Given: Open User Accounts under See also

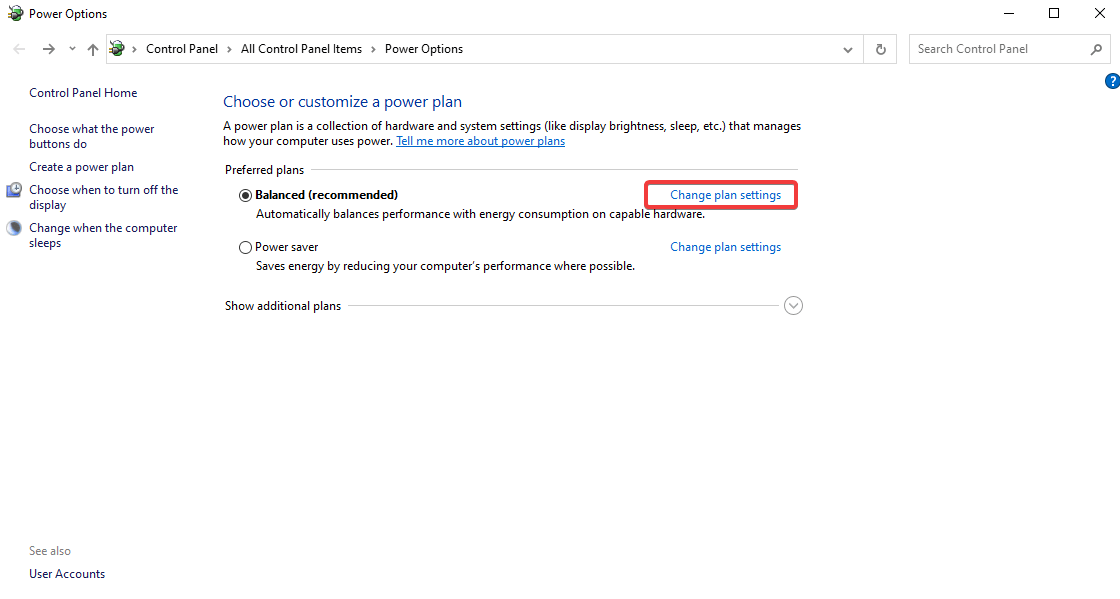Looking at the screenshot, I should click(x=67, y=573).
